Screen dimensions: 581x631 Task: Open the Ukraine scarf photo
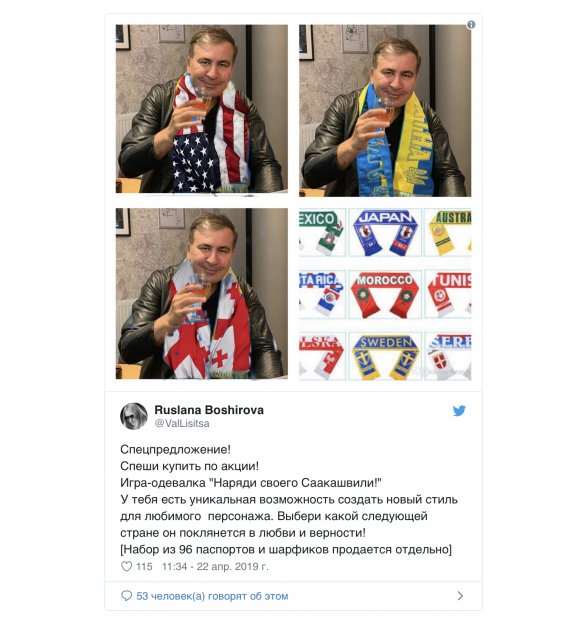[x=385, y=111]
